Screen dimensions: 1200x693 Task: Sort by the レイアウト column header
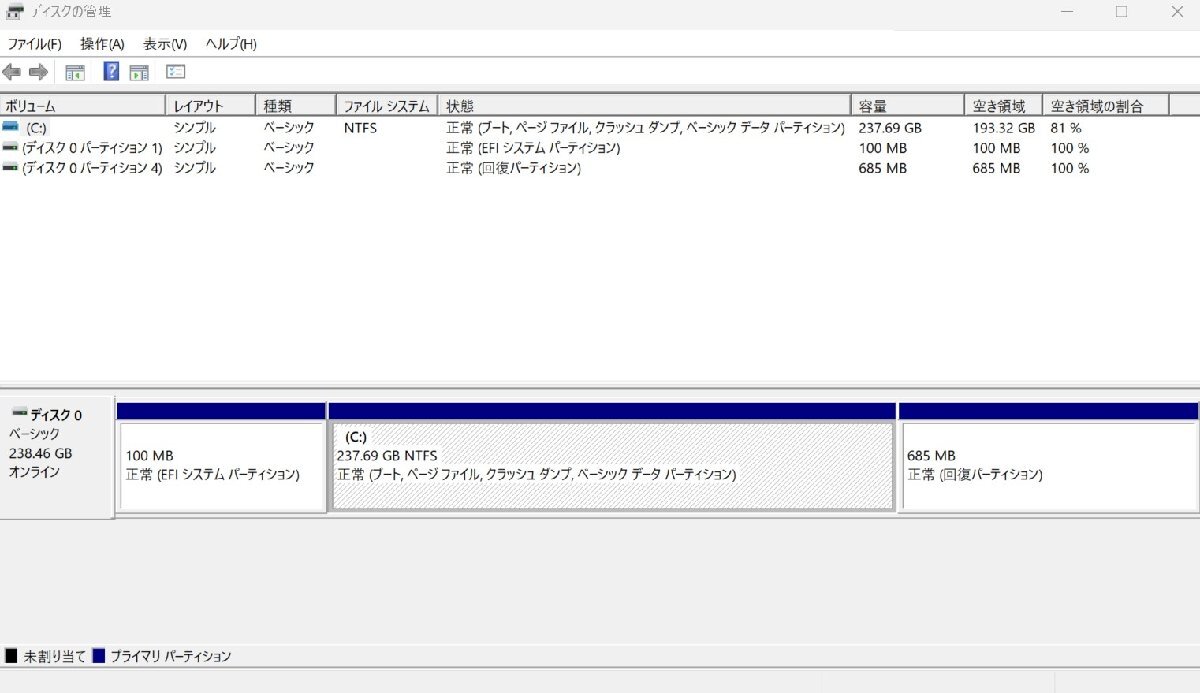pyautogui.click(x=211, y=106)
